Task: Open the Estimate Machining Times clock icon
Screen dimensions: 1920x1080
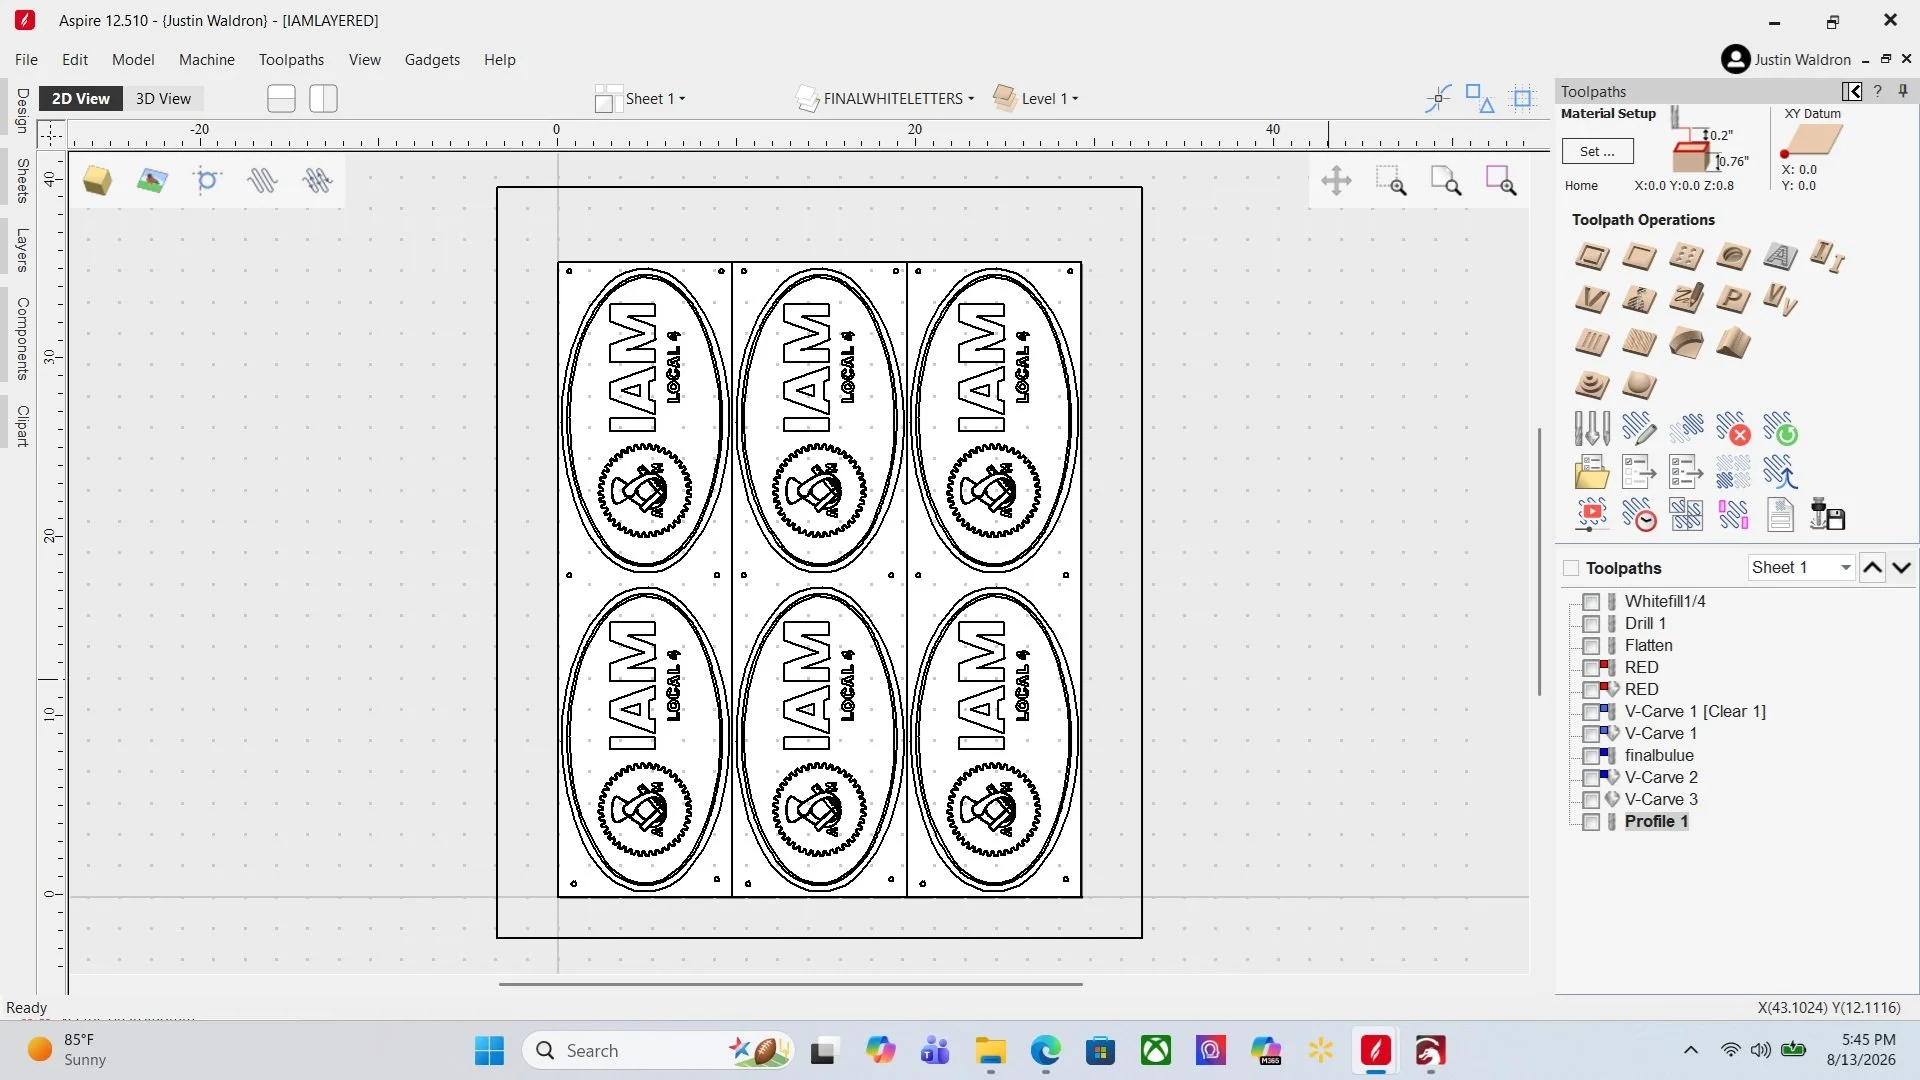Action: click(x=1639, y=515)
